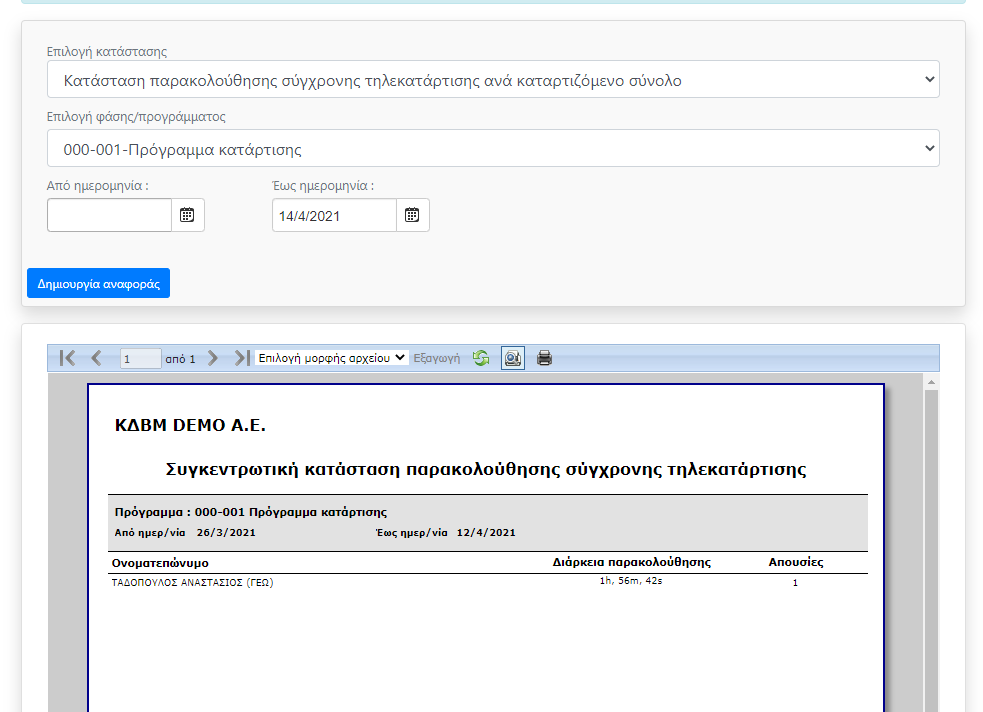The image size is (983, 712).
Task: Open calendar picker for 'Από ημερομηνία'
Action: point(187,215)
